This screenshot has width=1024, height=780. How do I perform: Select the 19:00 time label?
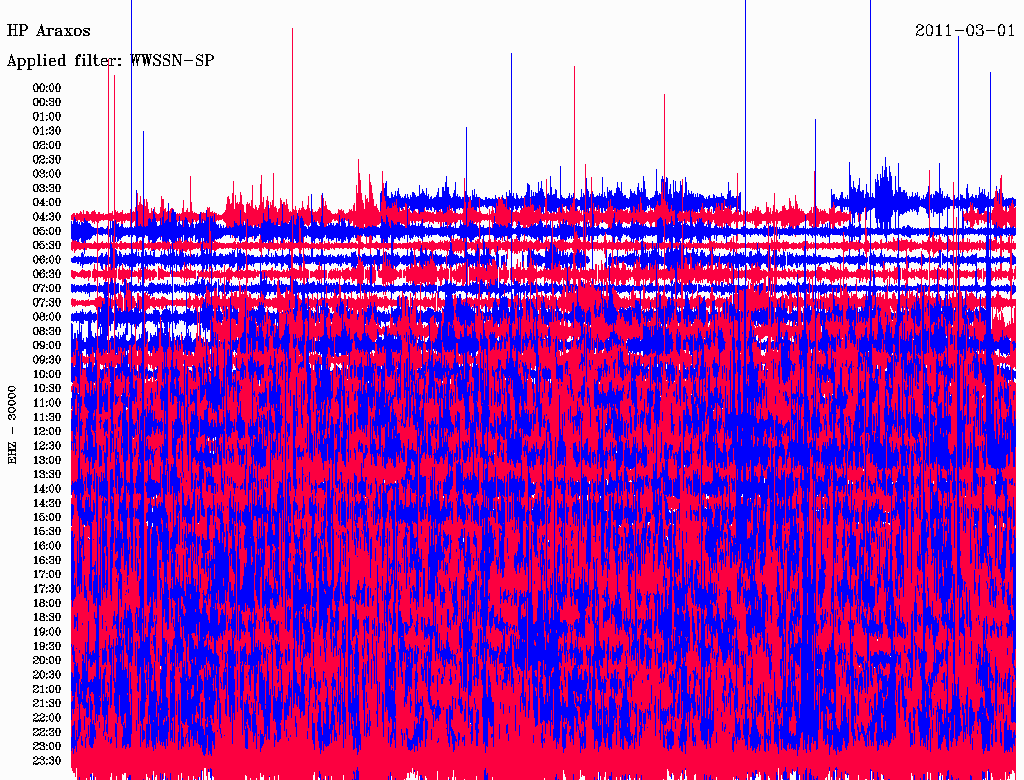tap(47, 632)
